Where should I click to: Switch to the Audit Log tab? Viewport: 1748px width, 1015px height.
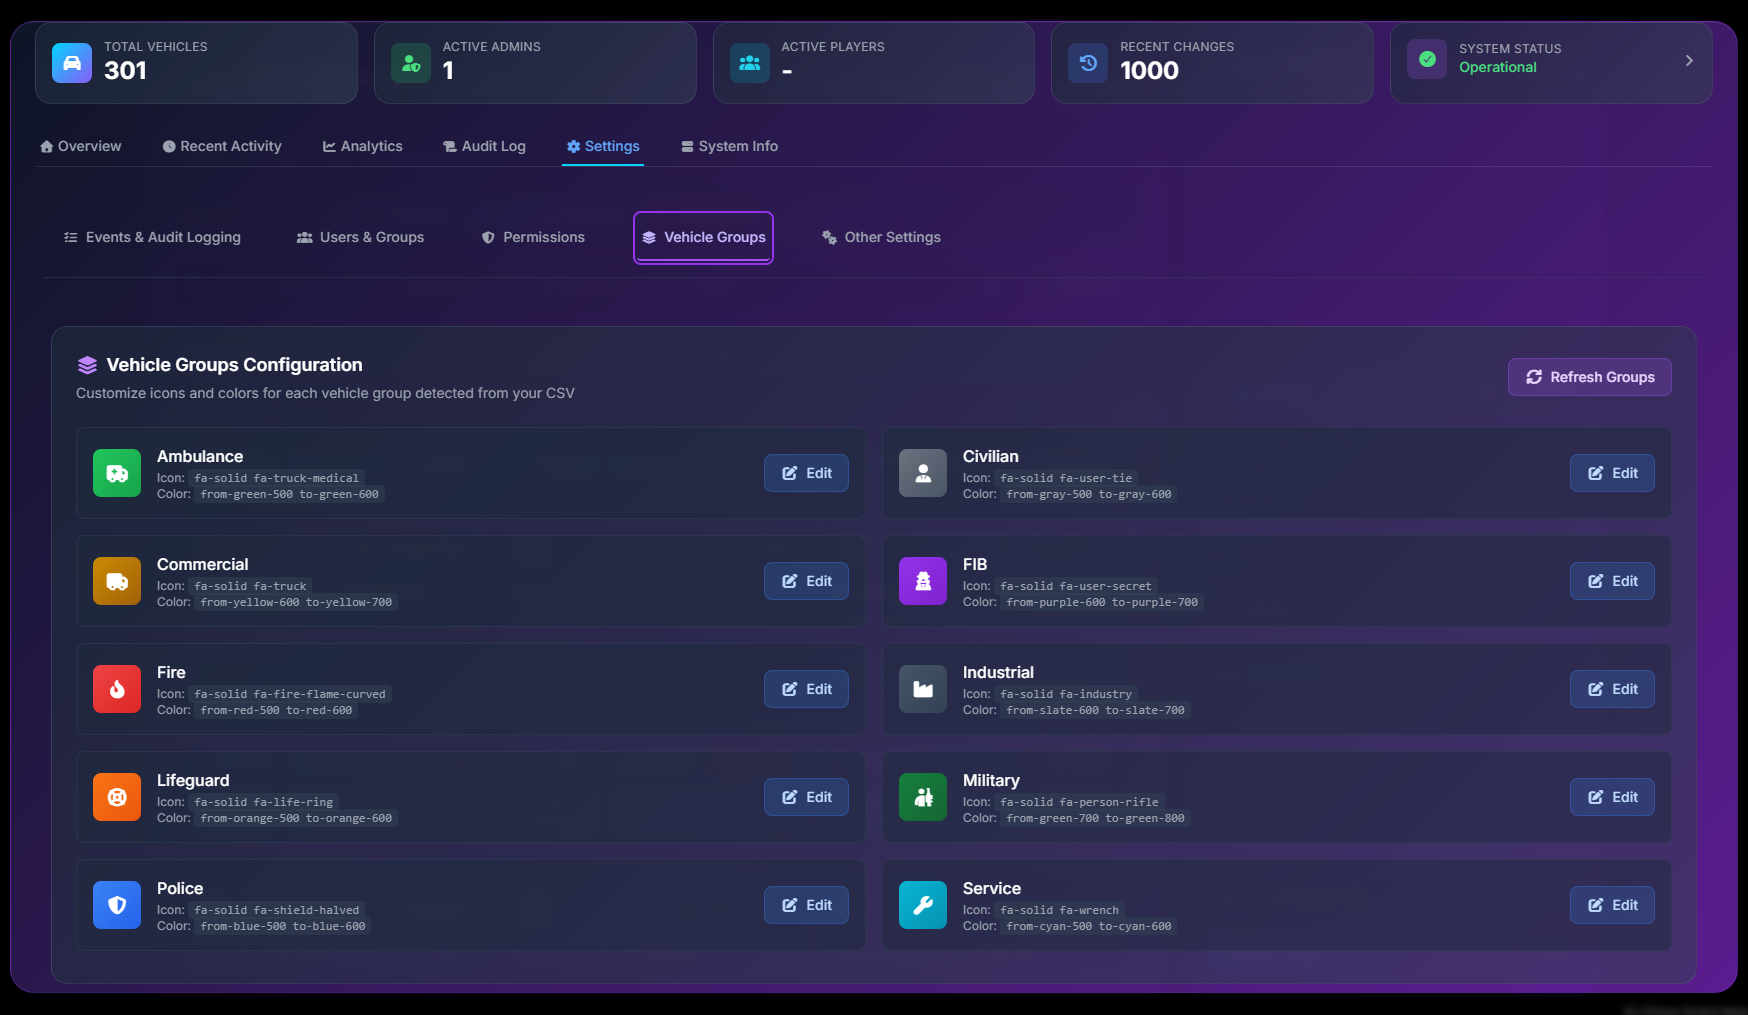click(484, 146)
